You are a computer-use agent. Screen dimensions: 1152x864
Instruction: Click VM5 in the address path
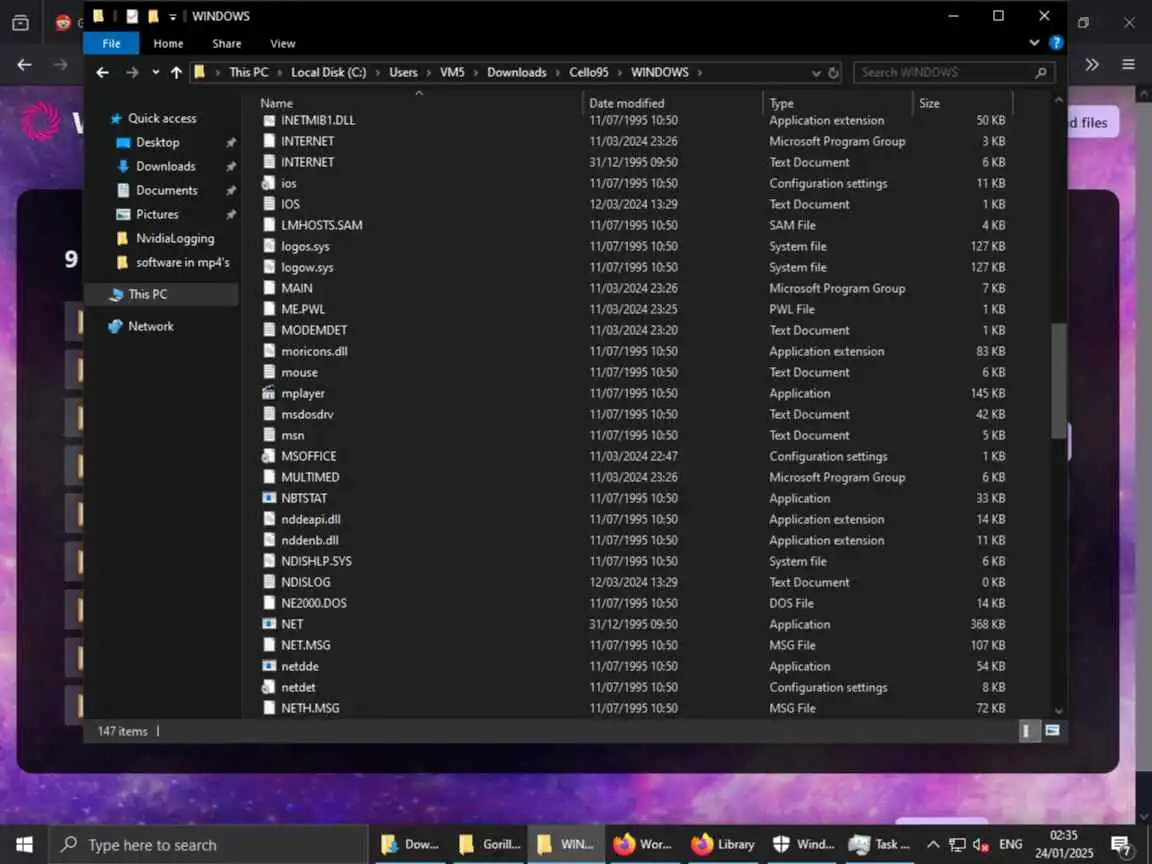tap(452, 72)
